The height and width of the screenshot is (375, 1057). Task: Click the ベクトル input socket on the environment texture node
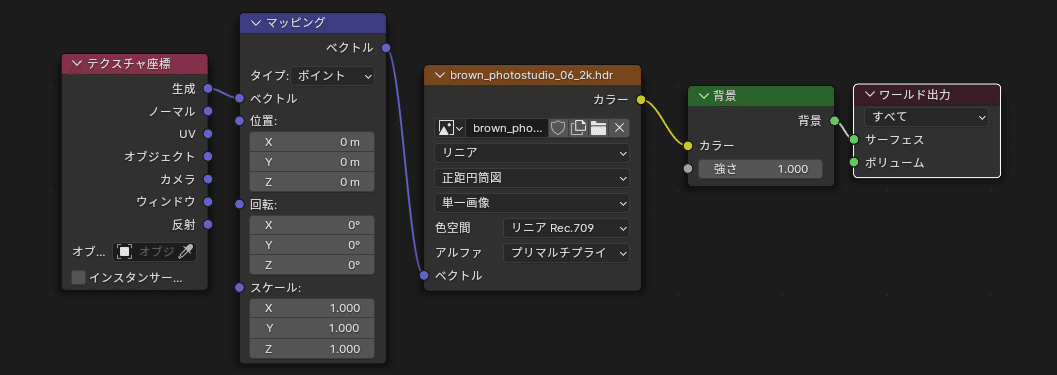coord(424,275)
